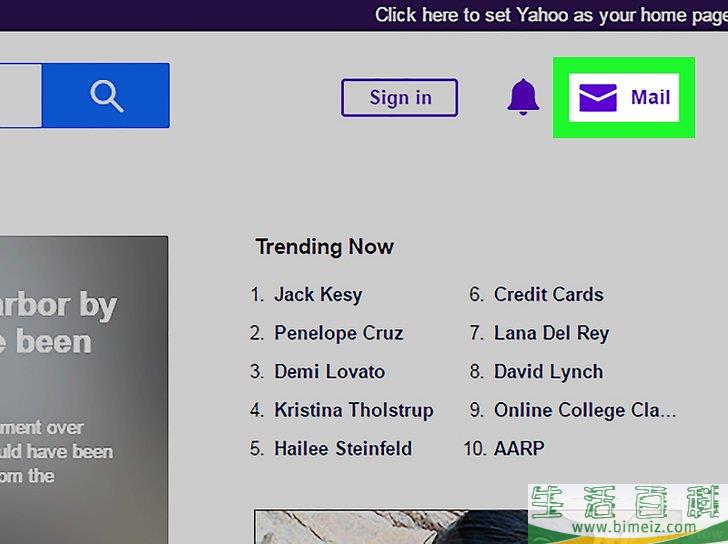Open trending topic Online College Classes
Screen dimensions: 728x544
point(584,410)
